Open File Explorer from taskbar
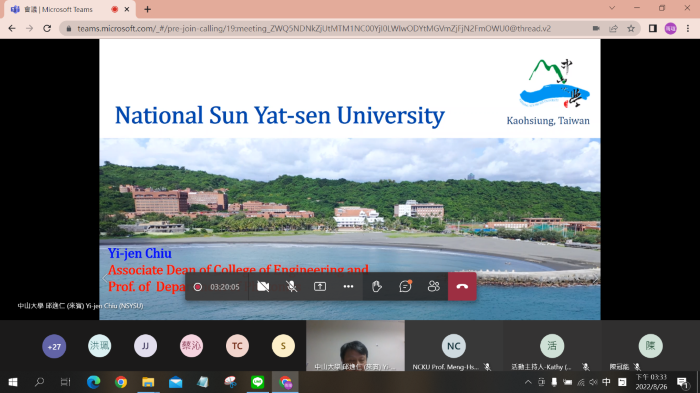 pos(148,382)
